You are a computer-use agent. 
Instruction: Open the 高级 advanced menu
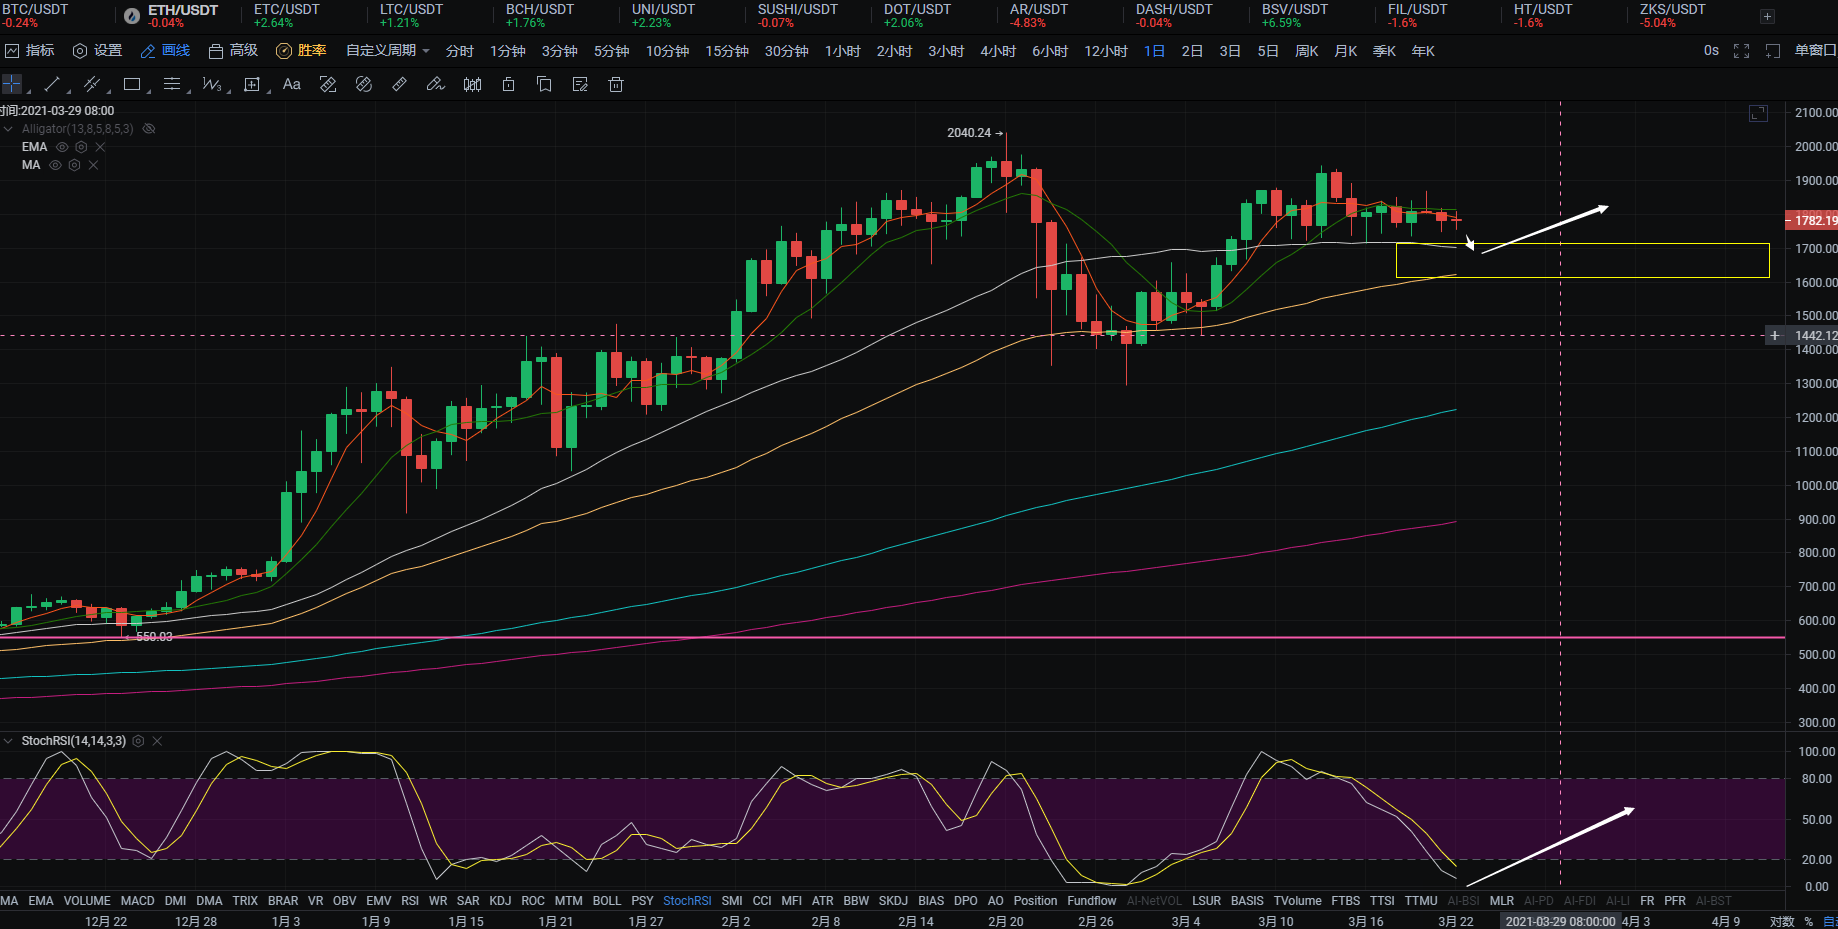[x=234, y=51]
